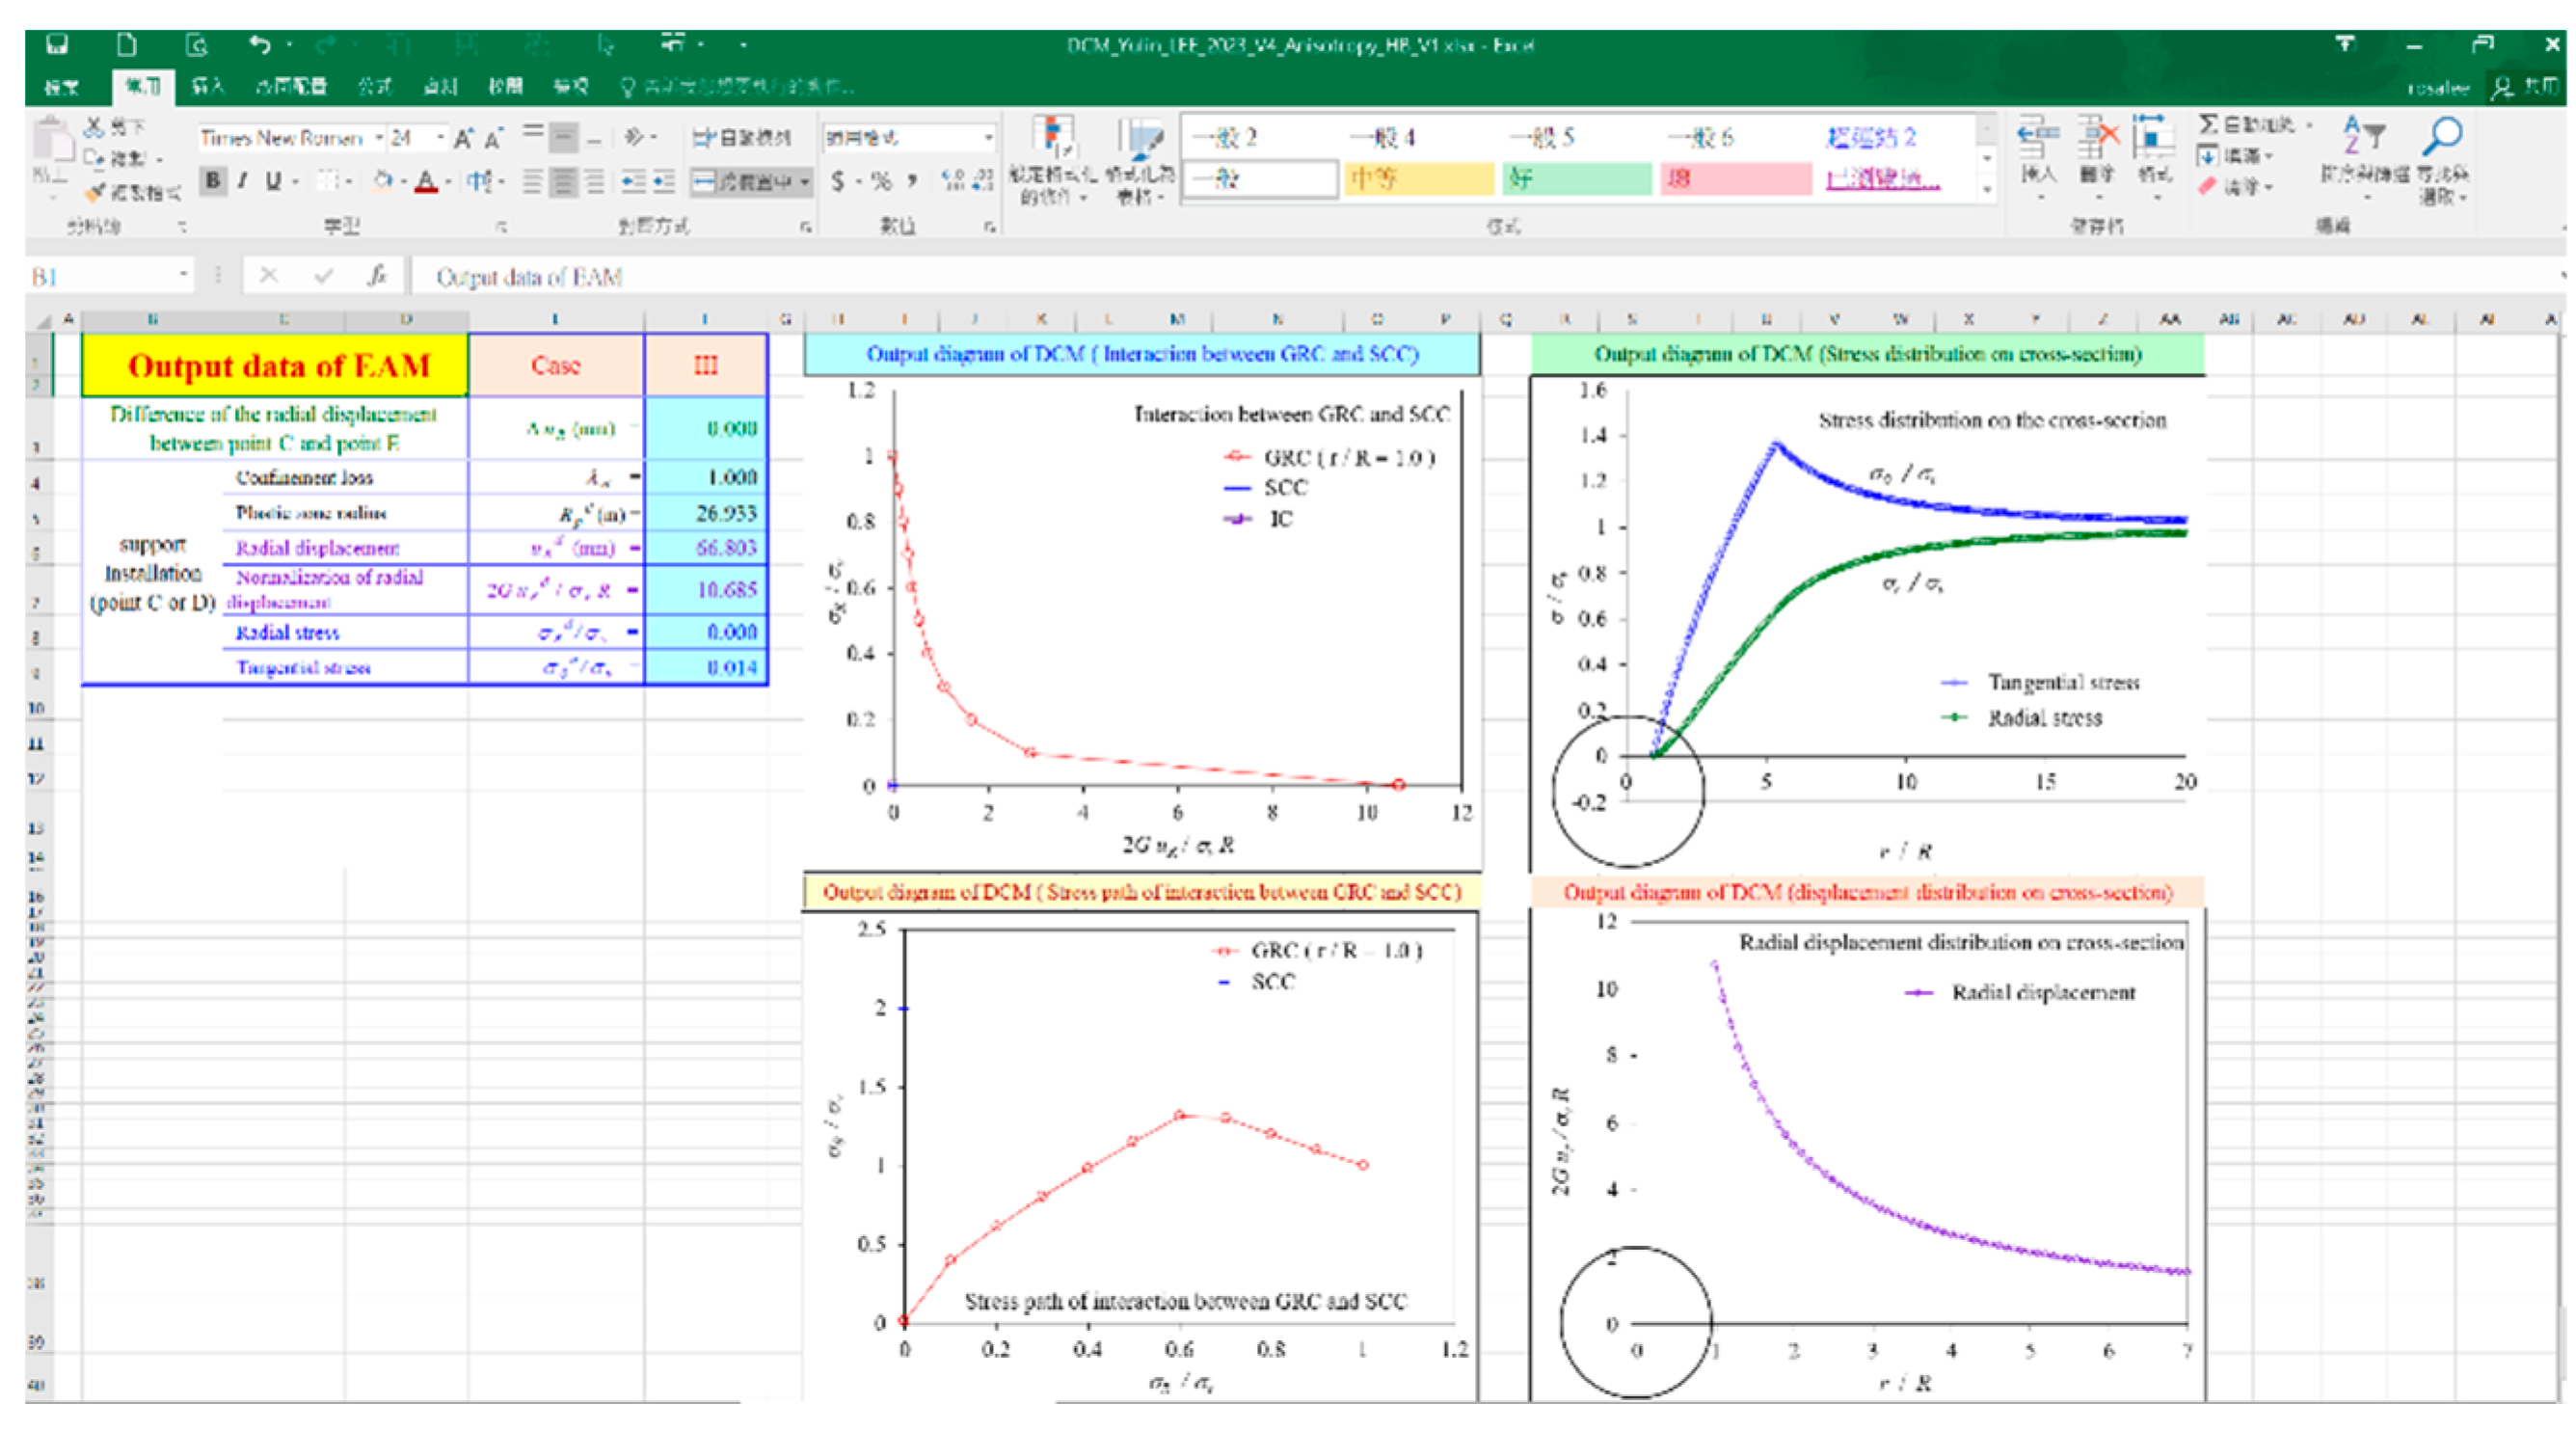Open the font size 24 dropdown
The height and width of the screenshot is (1431, 2576).
pyautogui.click(x=440, y=138)
